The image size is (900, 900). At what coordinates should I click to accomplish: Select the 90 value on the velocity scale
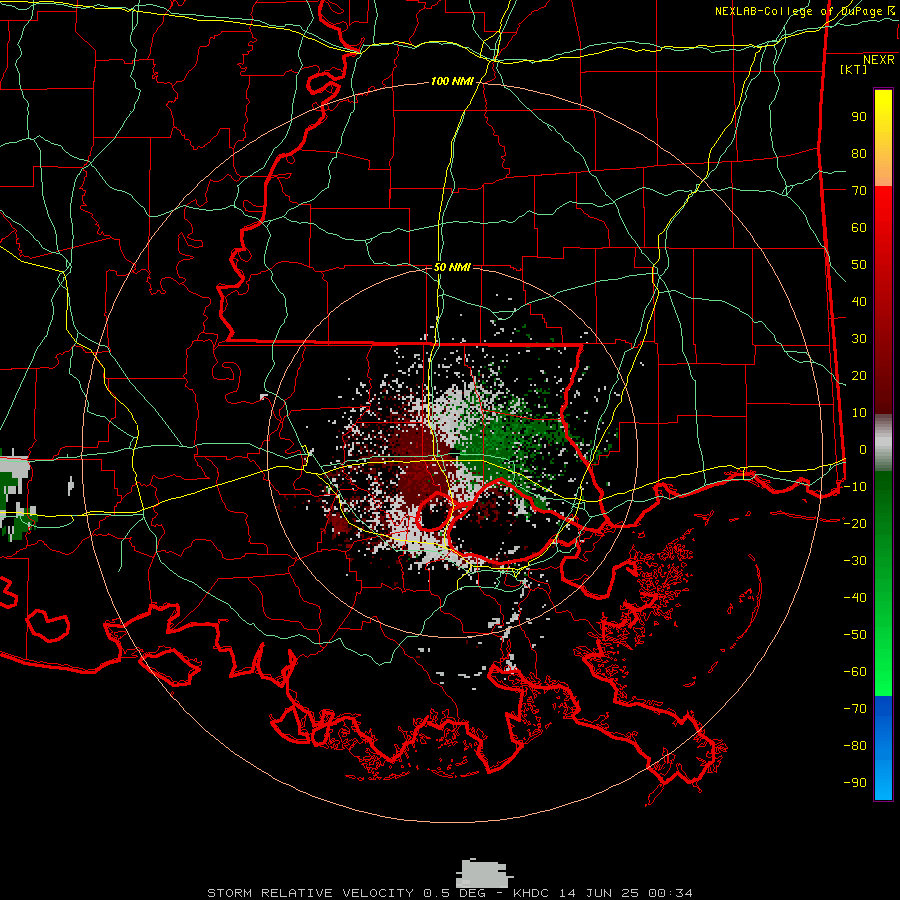click(859, 117)
